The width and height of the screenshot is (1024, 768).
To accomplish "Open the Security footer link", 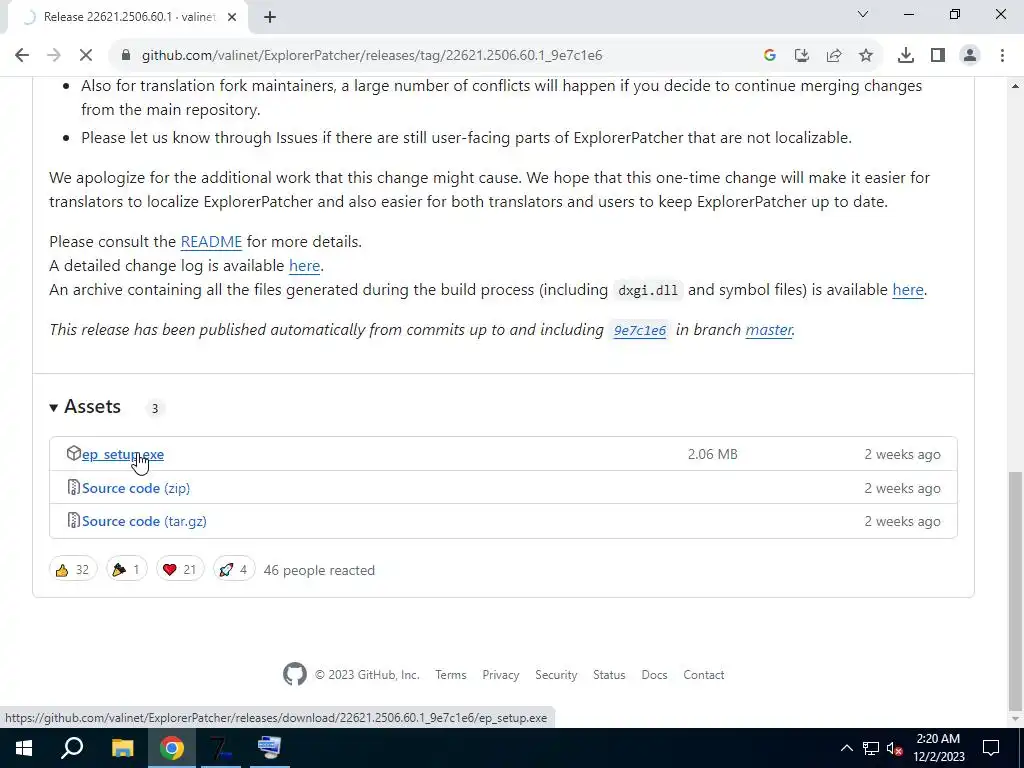I will click(x=556, y=675).
